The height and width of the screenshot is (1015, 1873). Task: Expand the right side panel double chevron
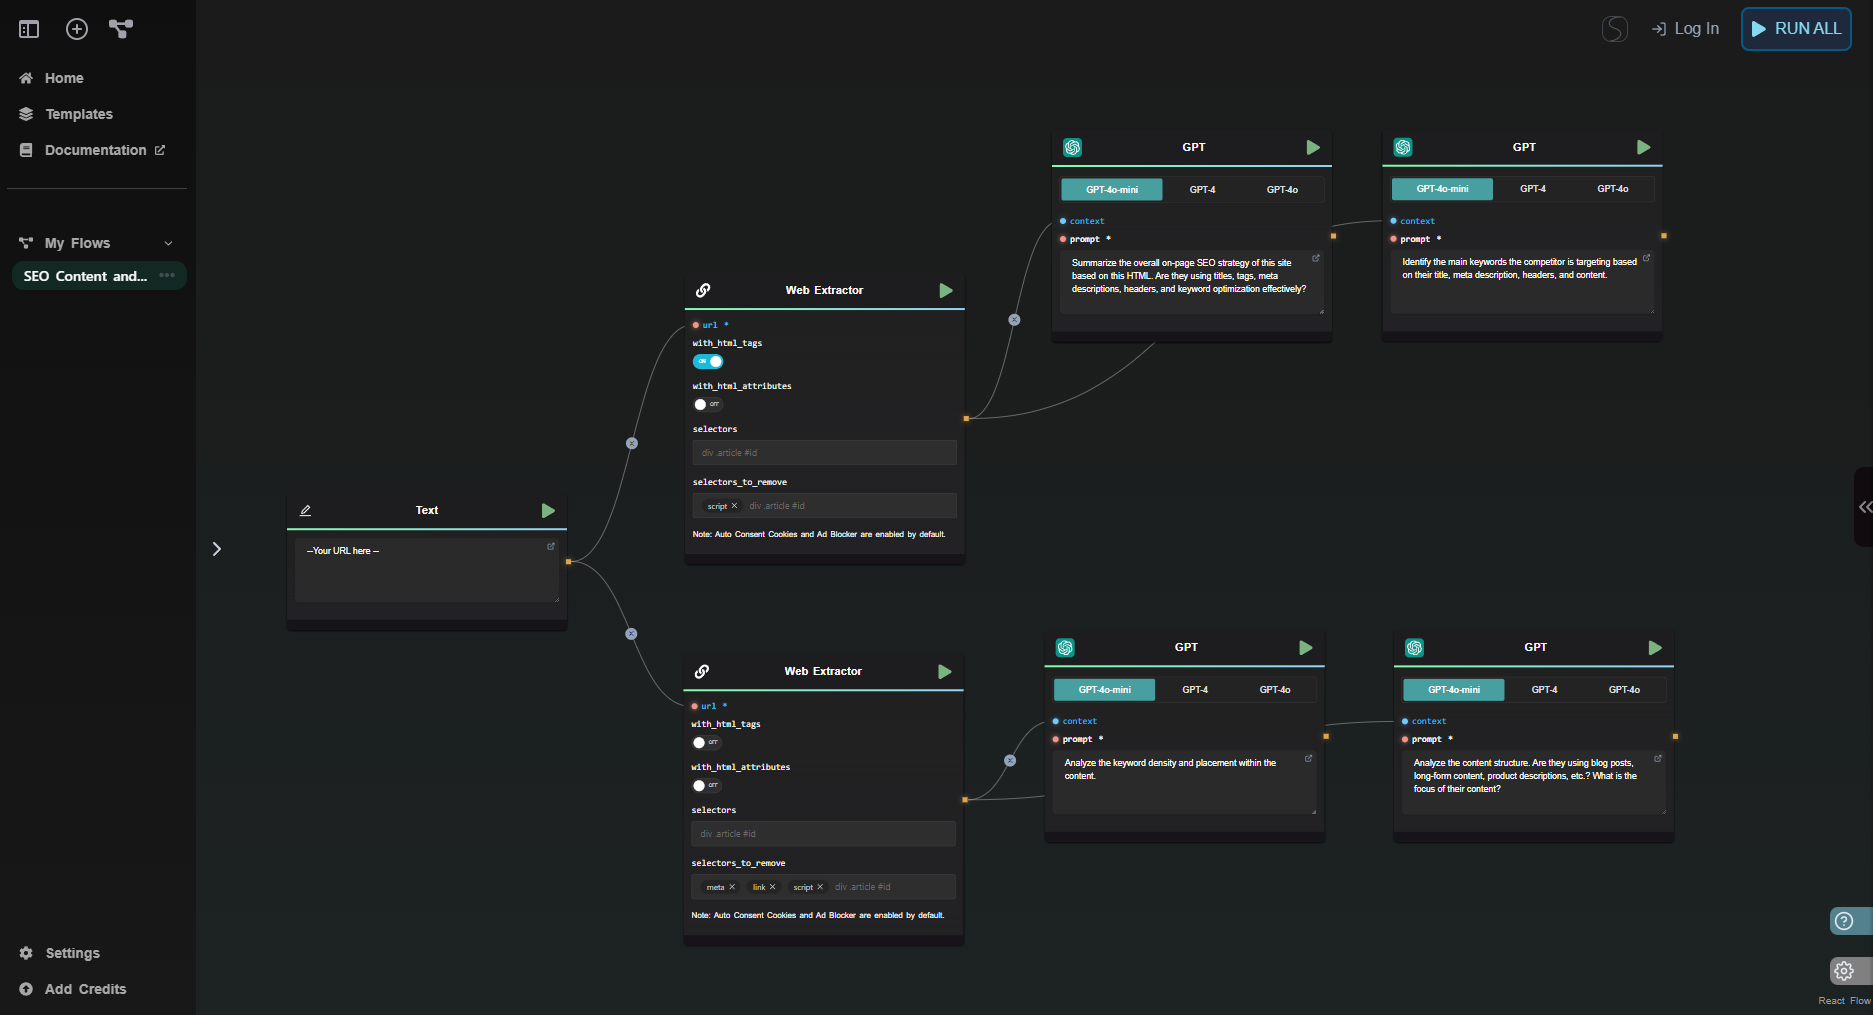1864,507
